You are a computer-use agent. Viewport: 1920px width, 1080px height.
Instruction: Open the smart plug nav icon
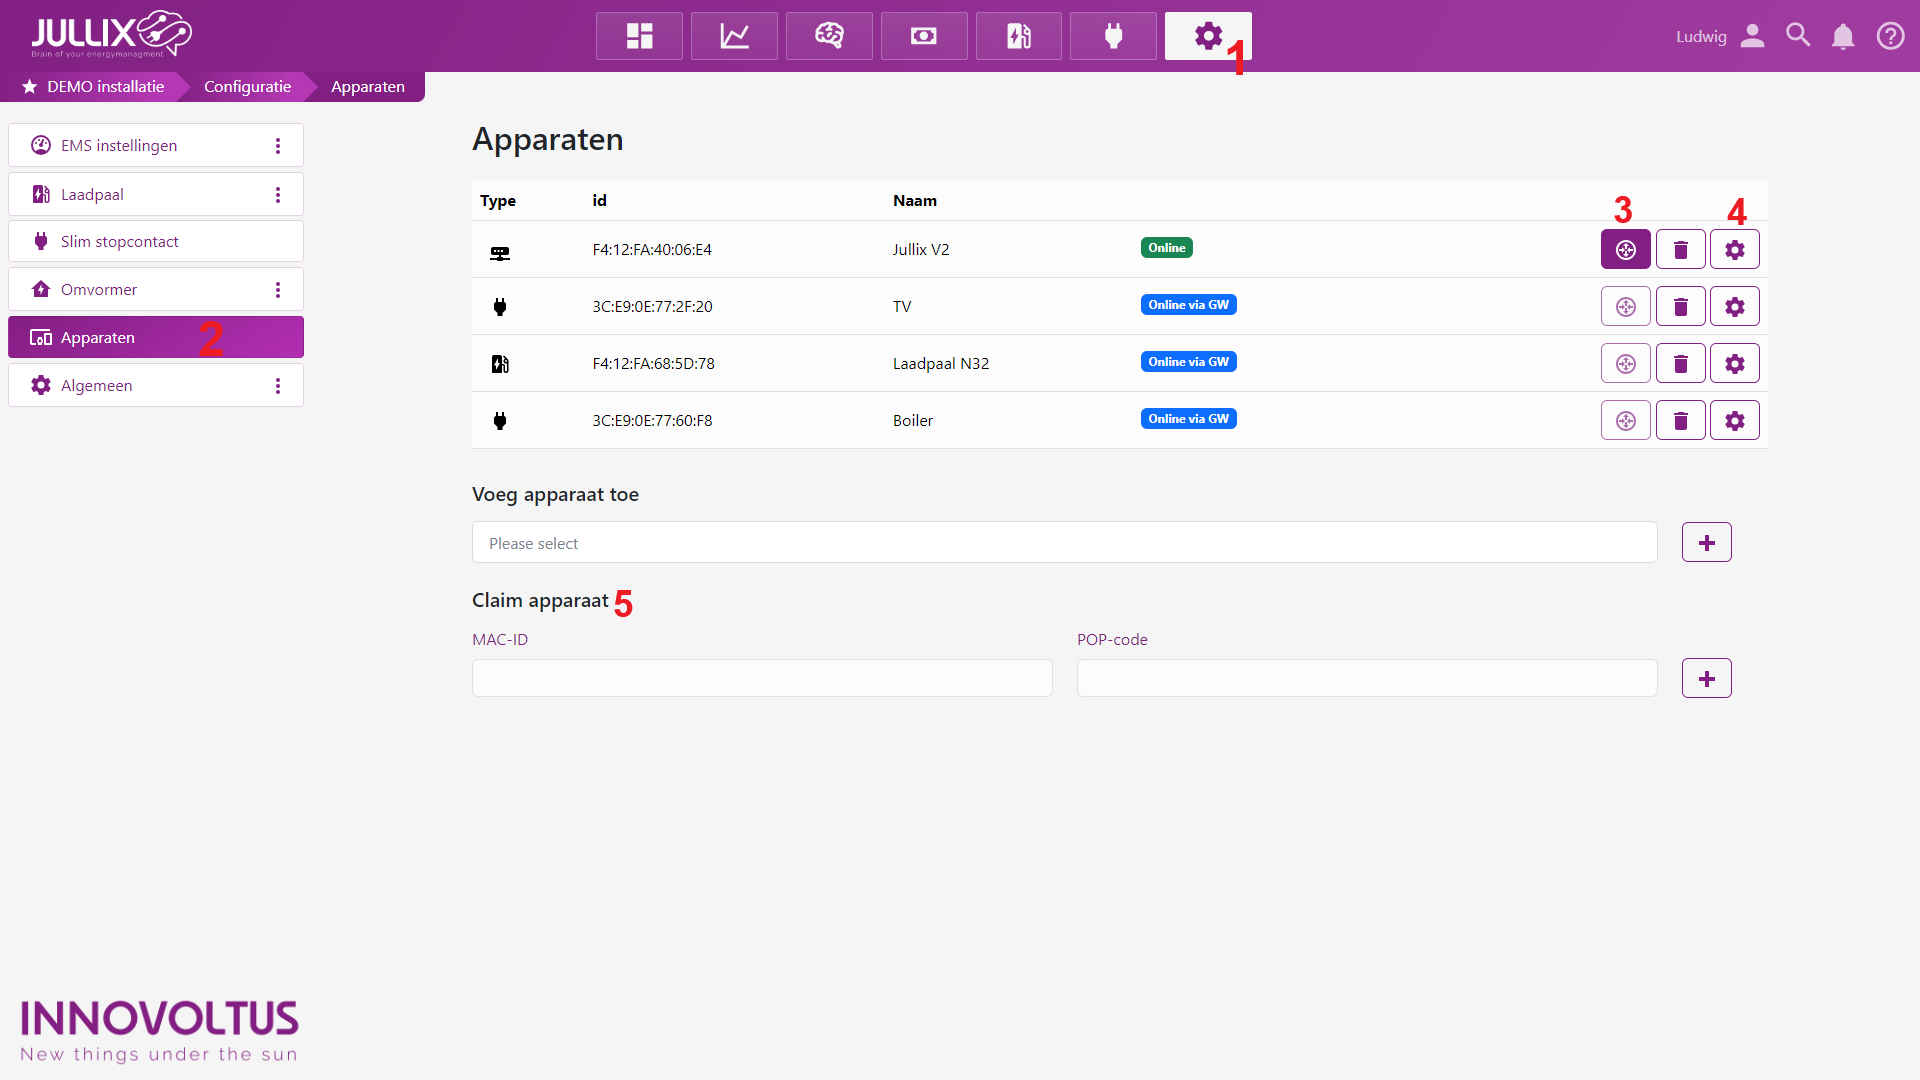click(1113, 36)
